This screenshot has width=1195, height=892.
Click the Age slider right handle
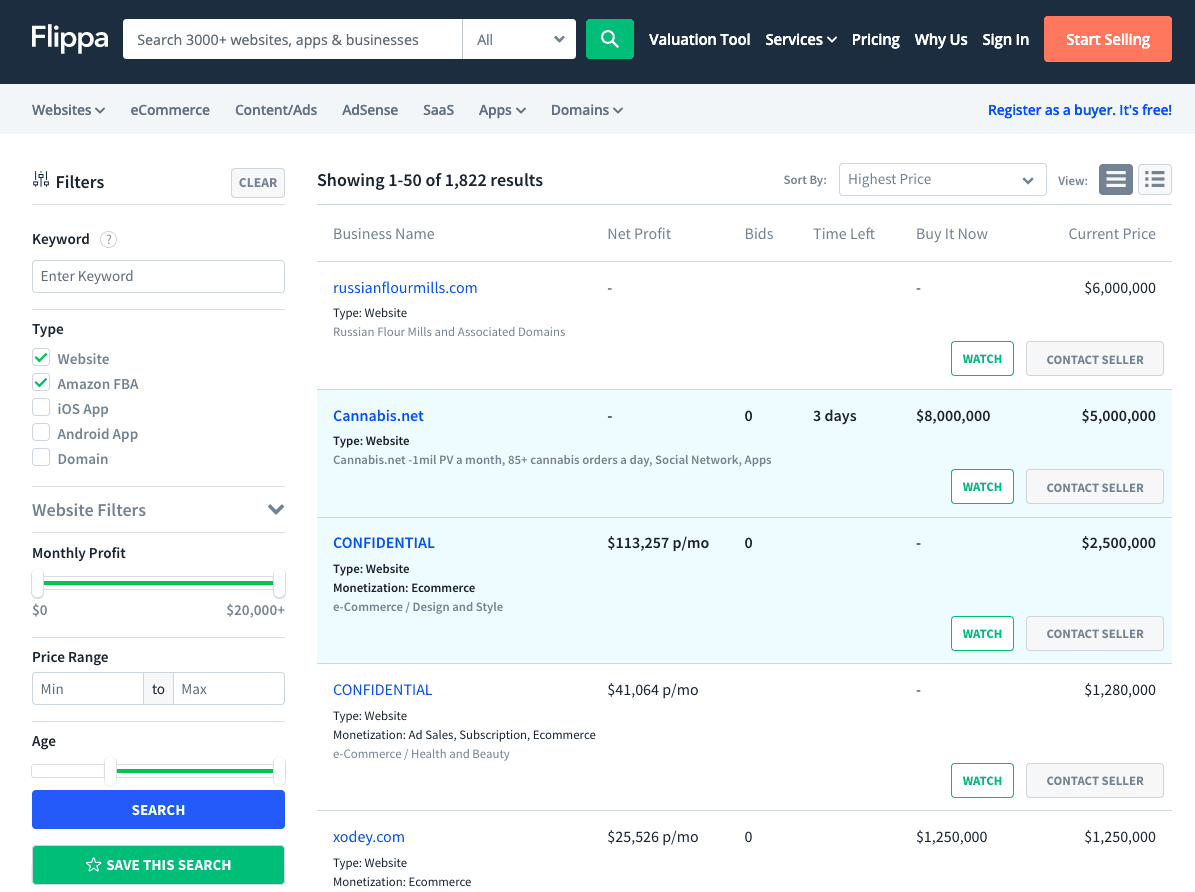click(280, 771)
